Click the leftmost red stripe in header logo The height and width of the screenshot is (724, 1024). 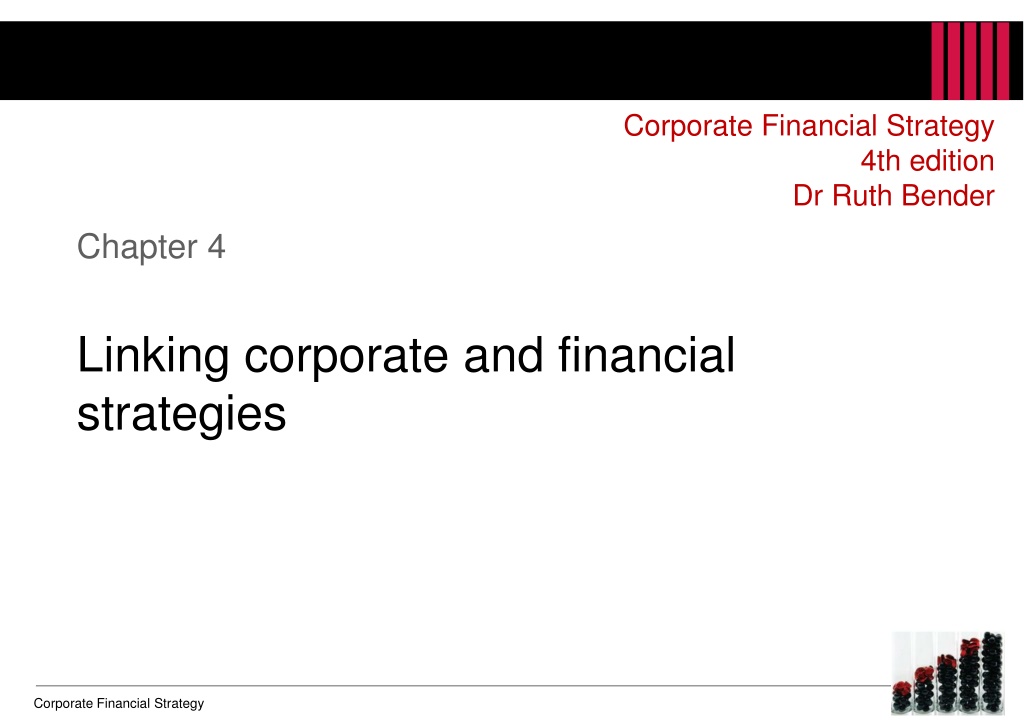point(938,60)
